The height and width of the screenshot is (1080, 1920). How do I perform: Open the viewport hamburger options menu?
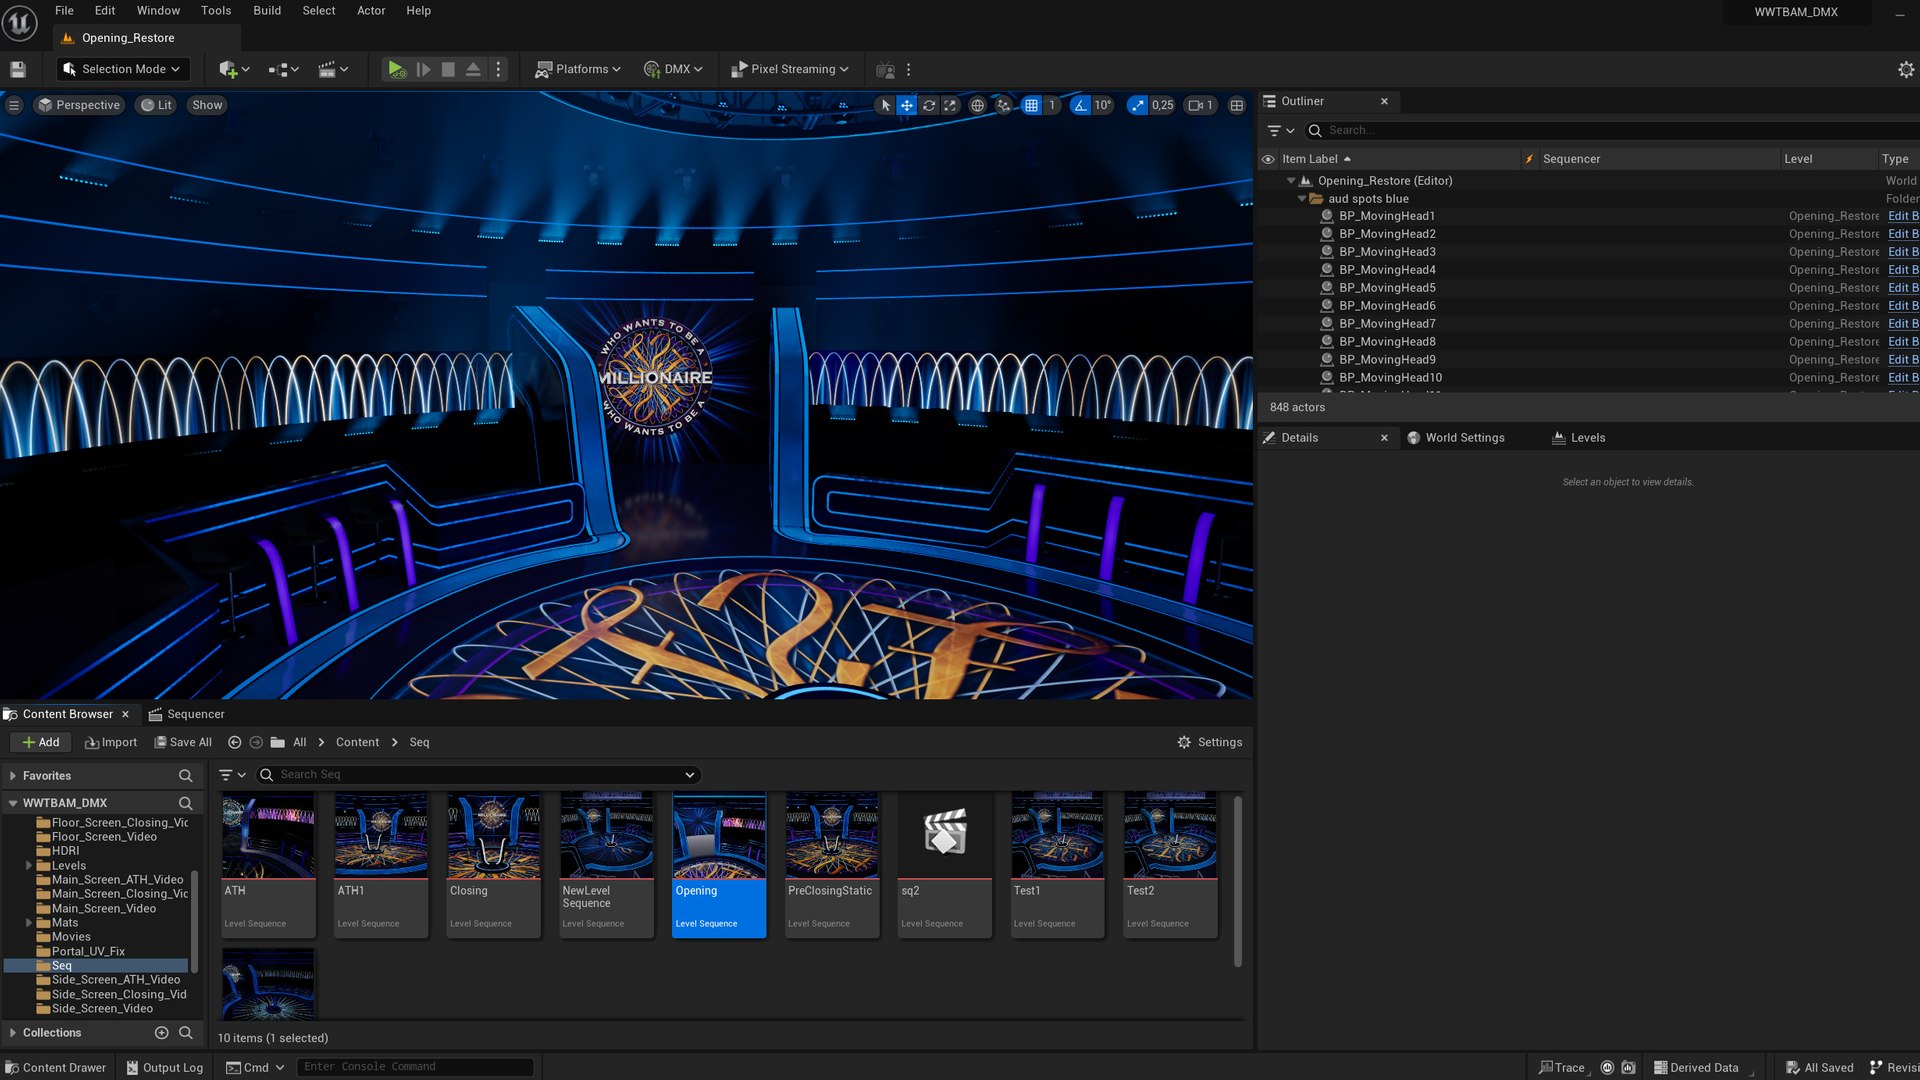point(14,105)
